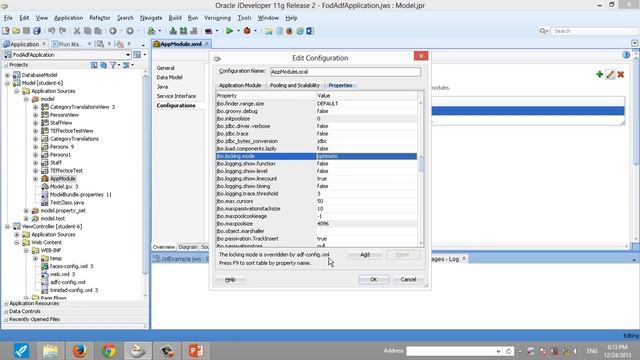Click the Property column header
This screenshot has height=360, width=640.
[266, 96]
